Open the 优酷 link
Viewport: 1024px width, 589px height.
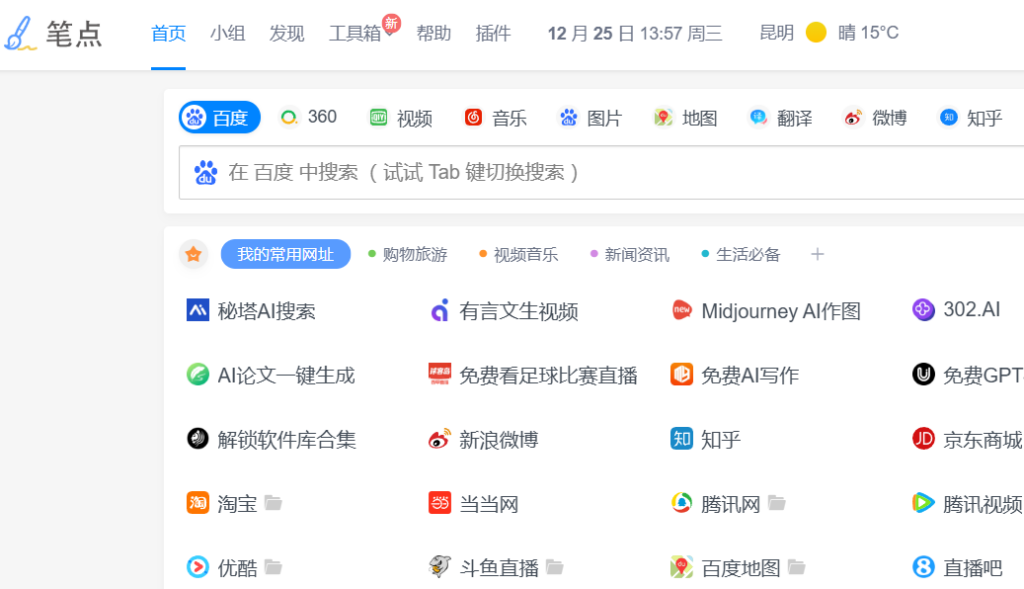pos(222,567)
